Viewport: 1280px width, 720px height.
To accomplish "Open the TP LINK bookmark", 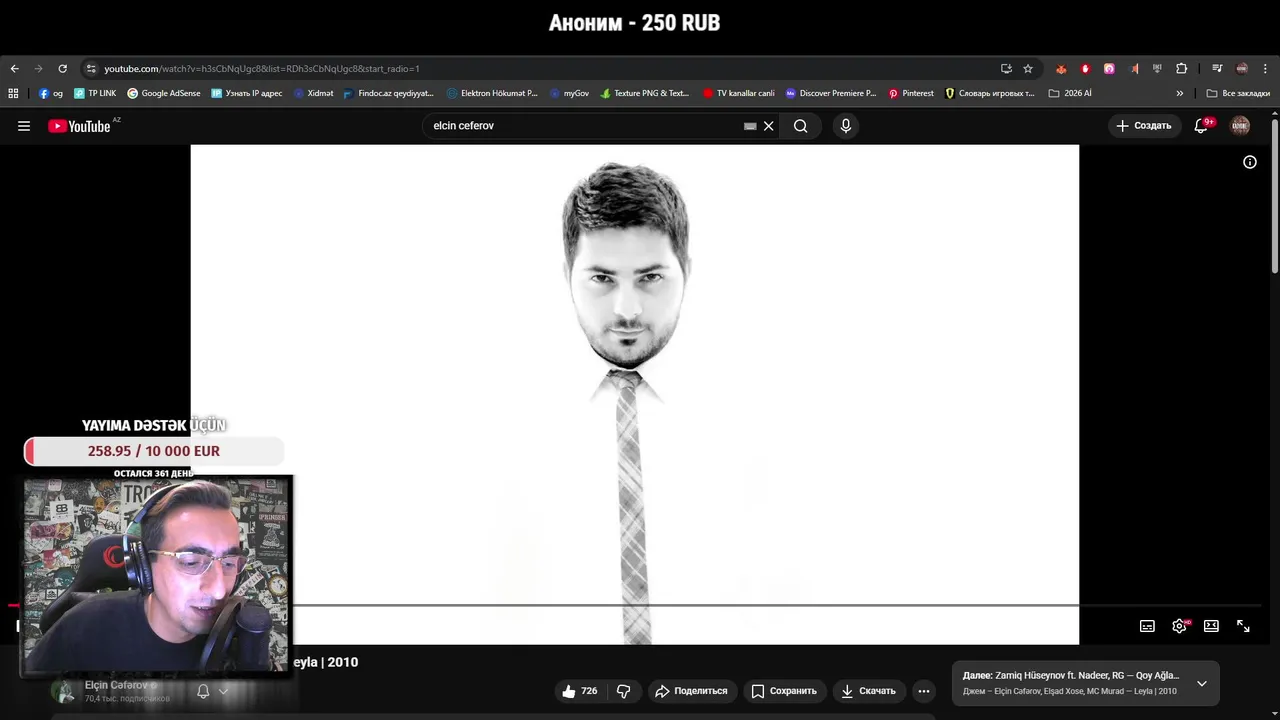I will 95,93.
